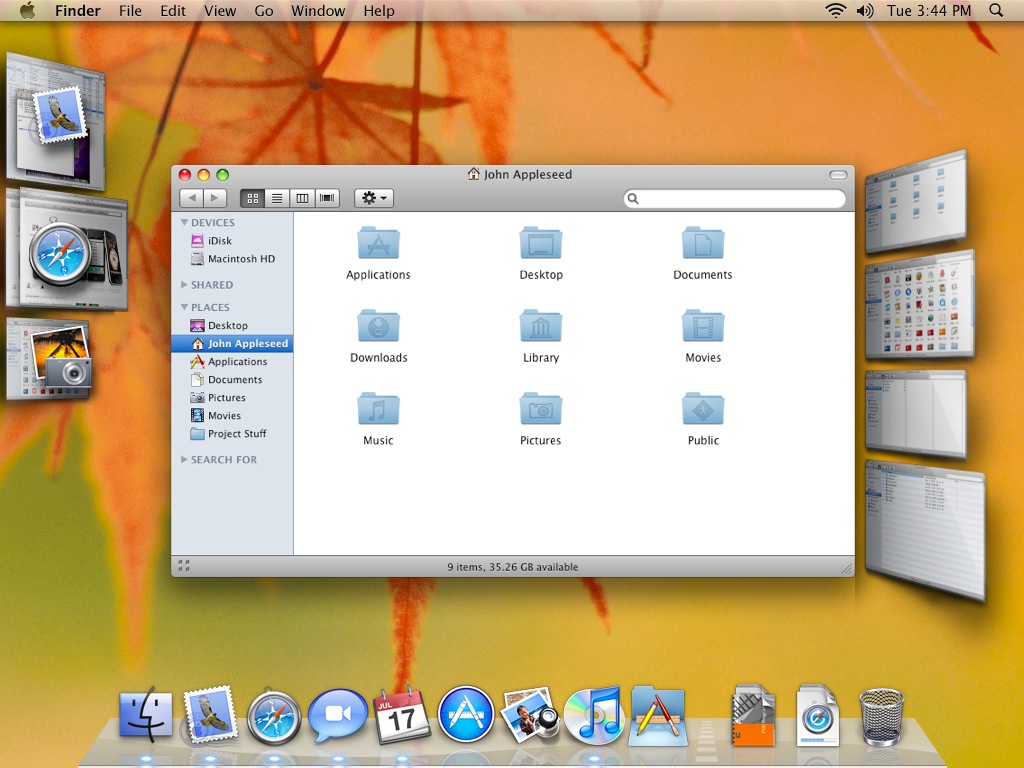1024x768 pixels.
Task: Hide the toolbar with the capsule button
Action: tap(837, 173)
